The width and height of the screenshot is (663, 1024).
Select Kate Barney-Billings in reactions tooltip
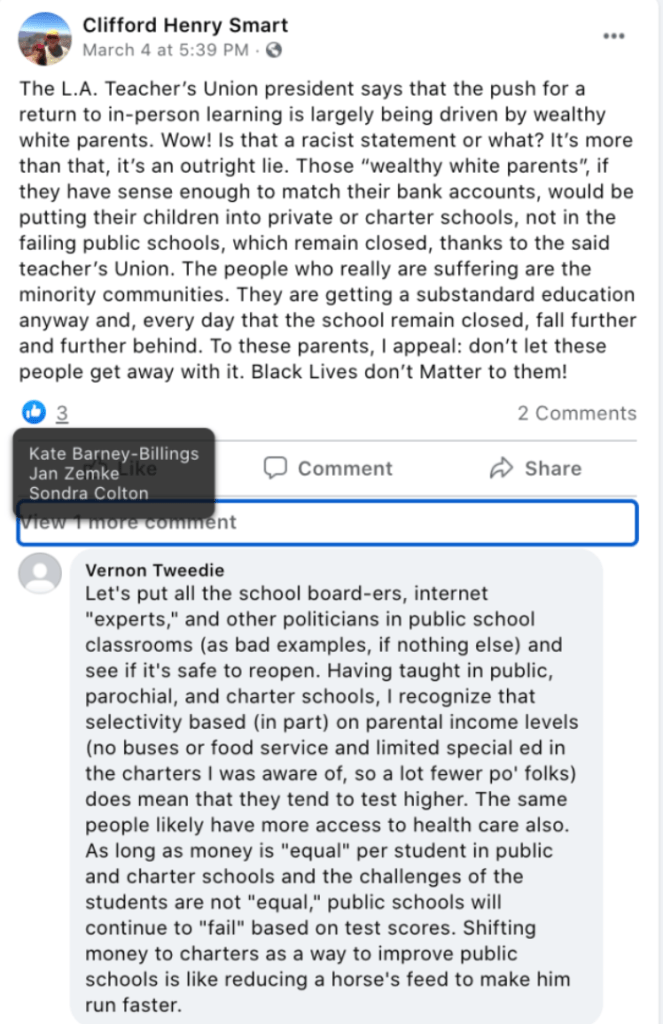click(113, 454)
